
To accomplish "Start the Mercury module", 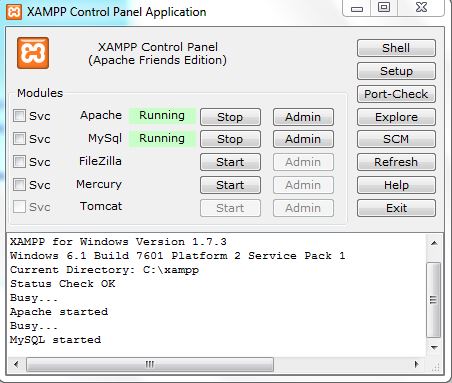I will coord(230,185).
